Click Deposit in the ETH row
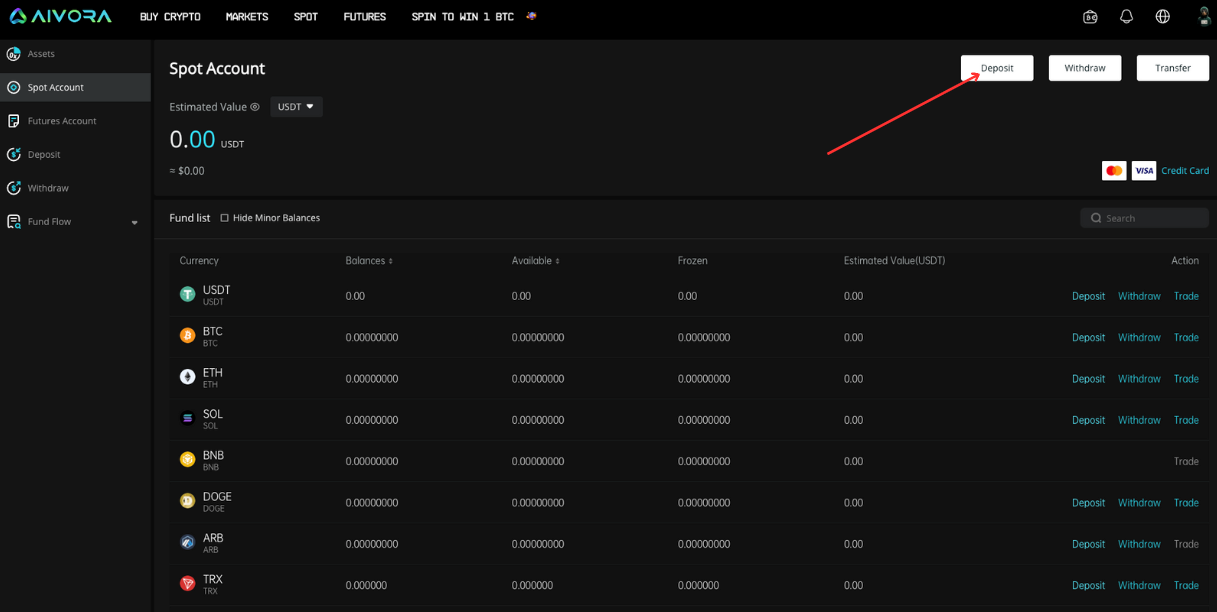This screenshot has height=612, width=1217. click(1088, 379)
